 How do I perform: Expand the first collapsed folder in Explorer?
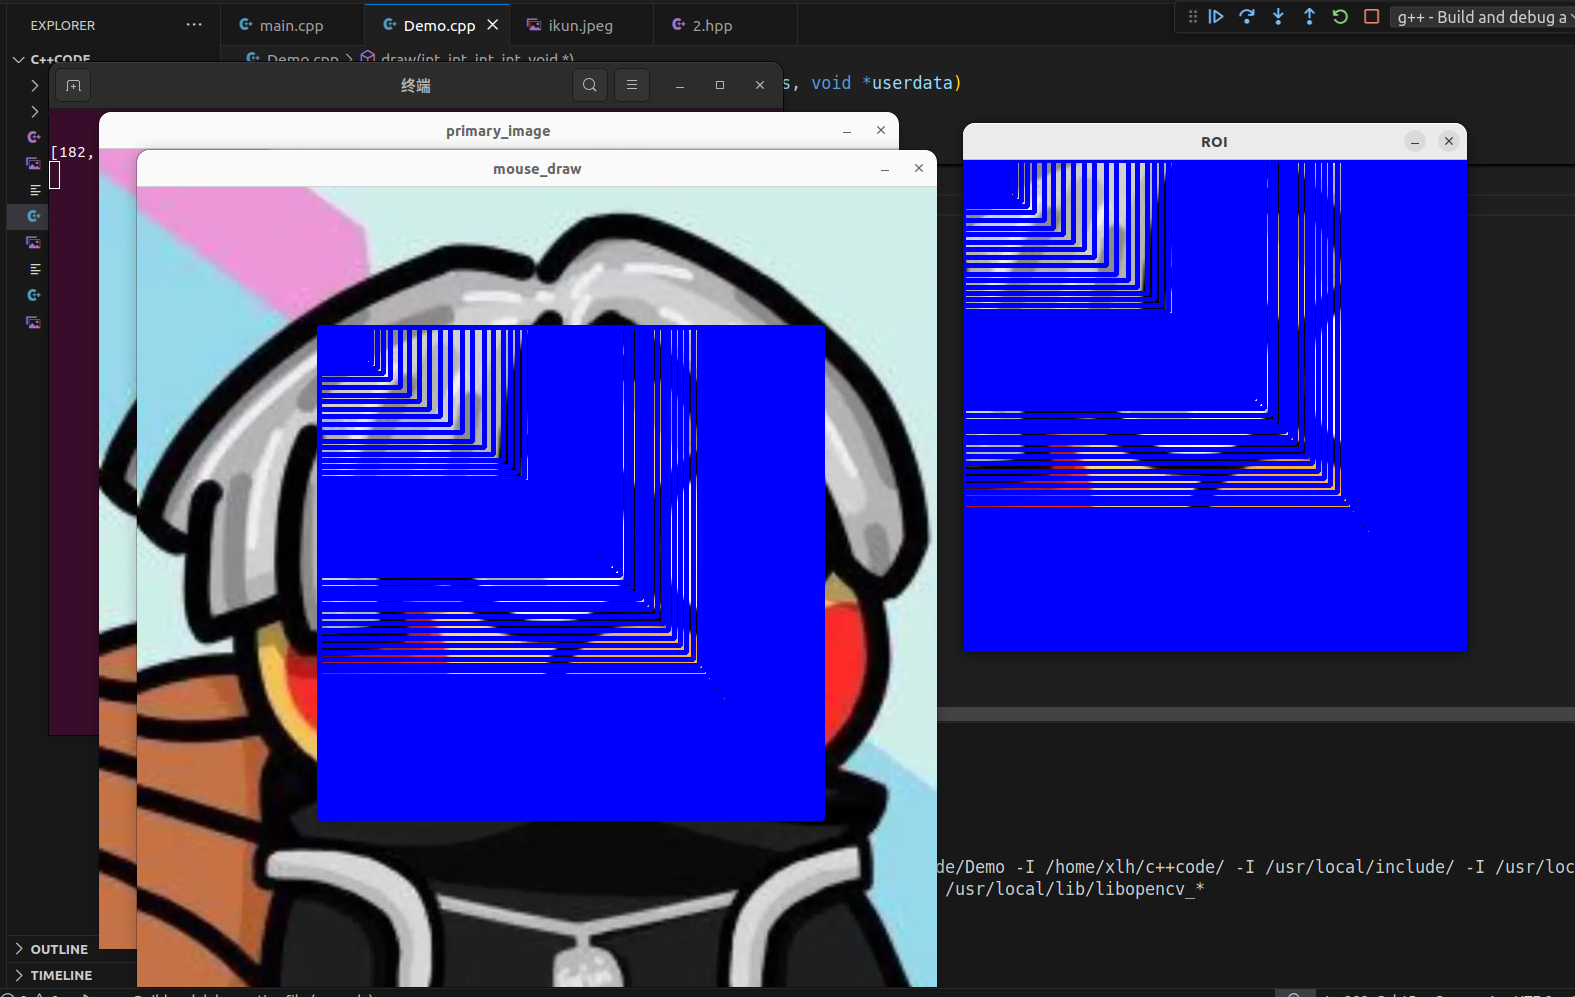click(34, 86)
